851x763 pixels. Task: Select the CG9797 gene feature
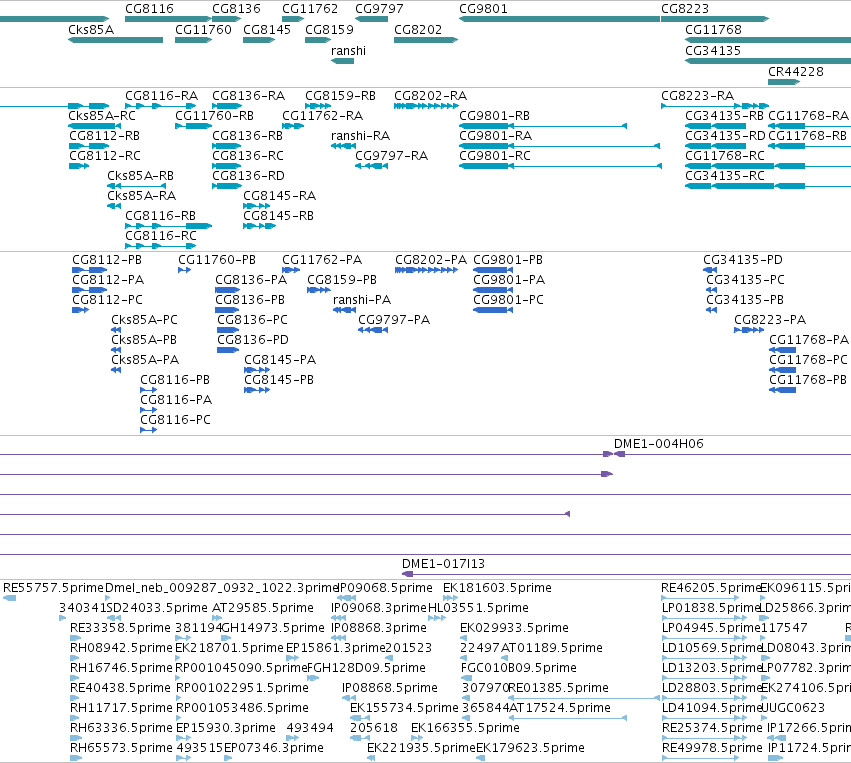(x=371, y=19)
